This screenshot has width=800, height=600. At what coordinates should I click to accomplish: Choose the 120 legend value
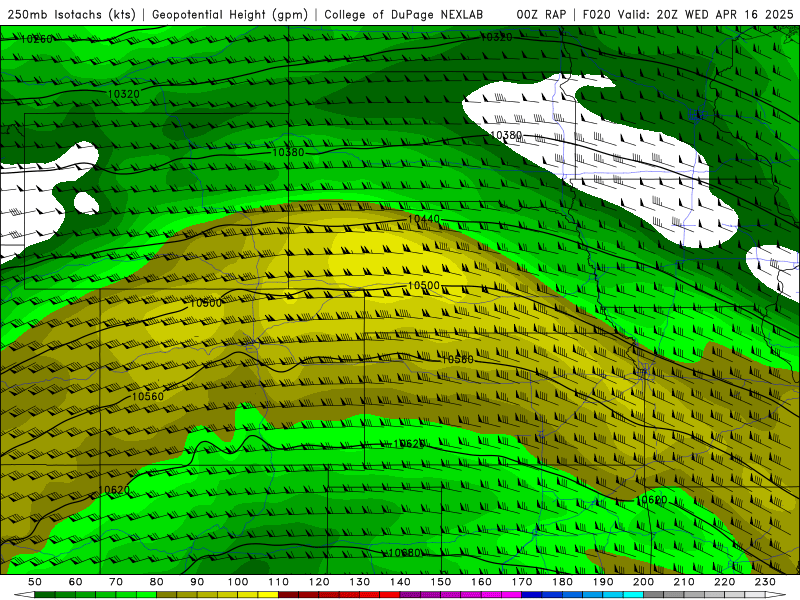(x=319, y=582)
